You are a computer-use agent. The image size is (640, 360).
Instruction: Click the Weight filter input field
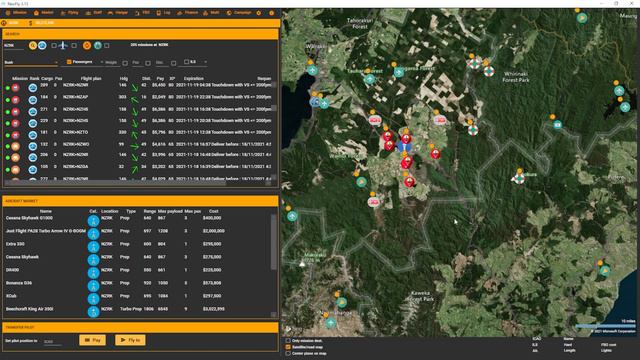click(112, 63)
